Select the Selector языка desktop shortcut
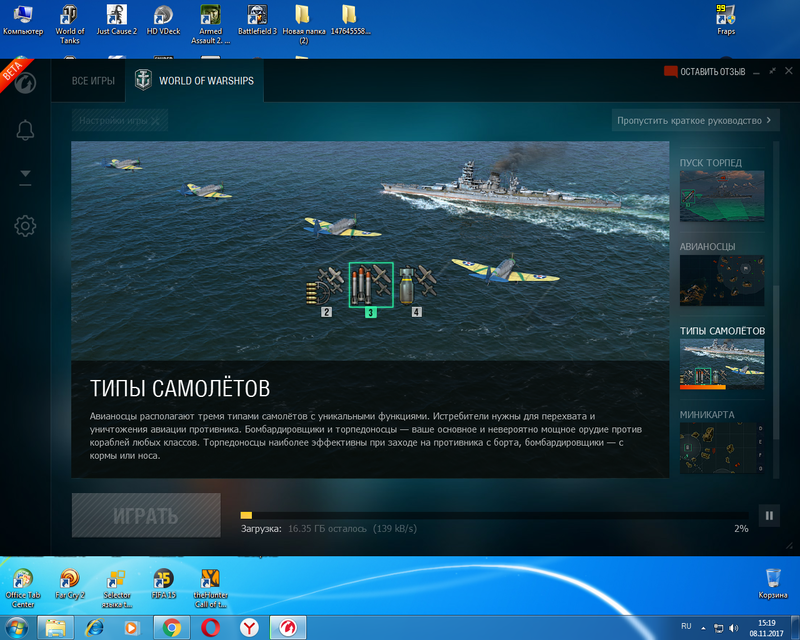 pos(117,588)
